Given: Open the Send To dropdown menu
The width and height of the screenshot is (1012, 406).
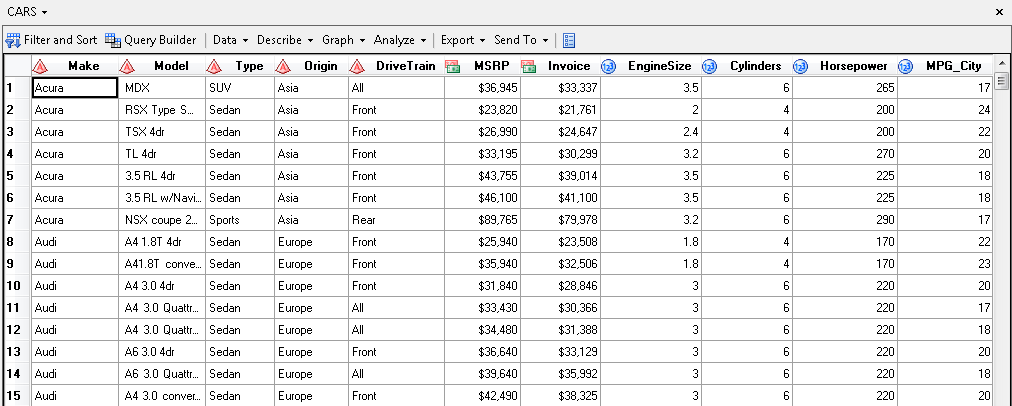Looking at the screenshot, I should tap(521, 40).
